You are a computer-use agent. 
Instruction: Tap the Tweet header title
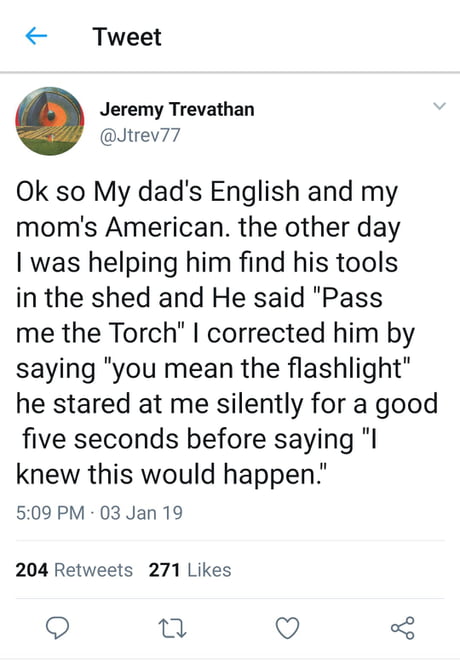[x=127, y=37]
